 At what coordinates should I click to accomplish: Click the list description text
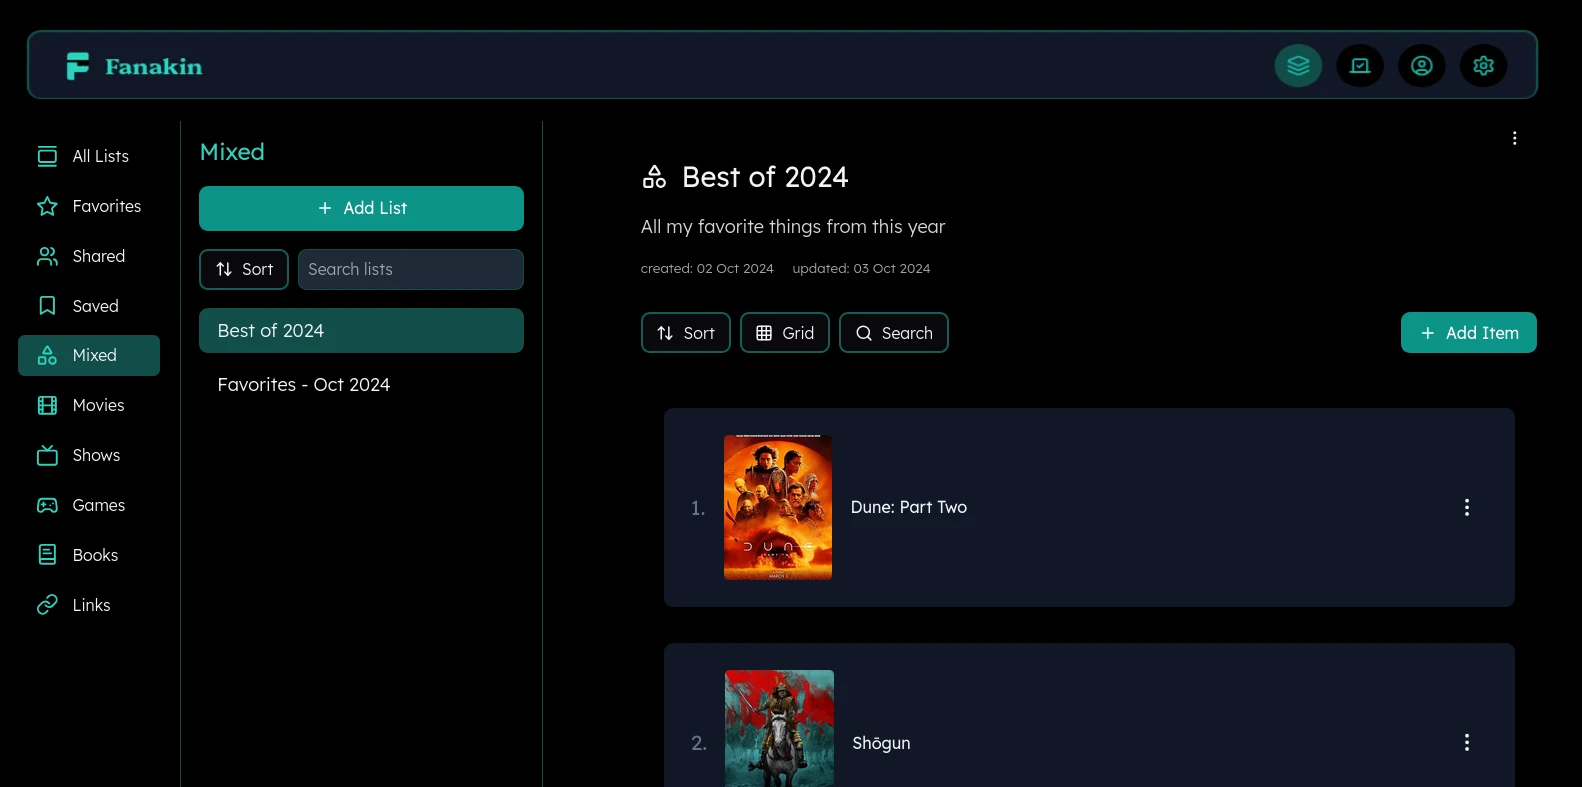793,227
